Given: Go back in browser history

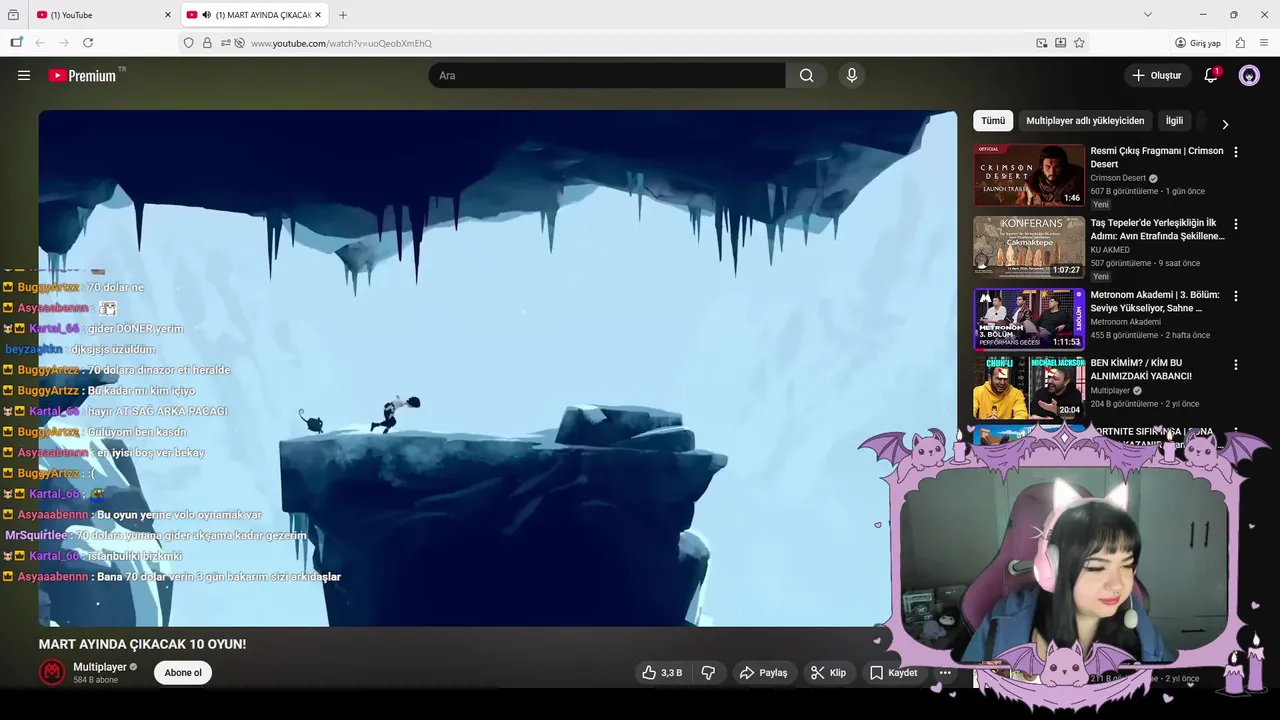Looking at the screenshot, I should [x=40, y=43].
